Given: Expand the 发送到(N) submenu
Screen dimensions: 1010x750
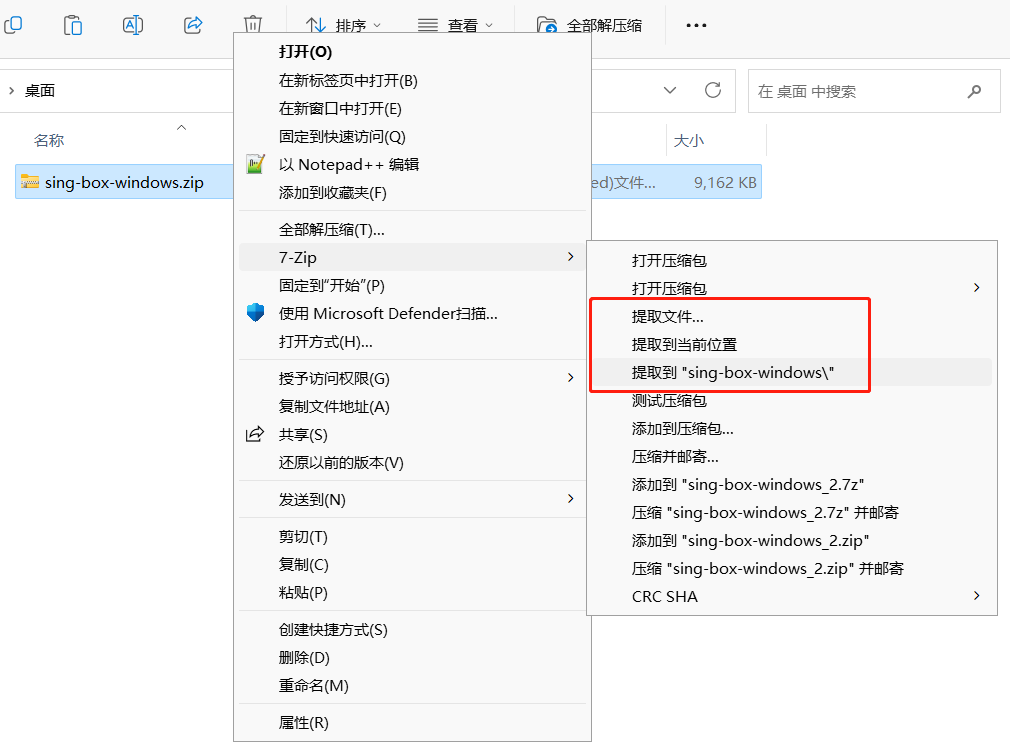Looking at the screenshot, I should coord(570,498).
